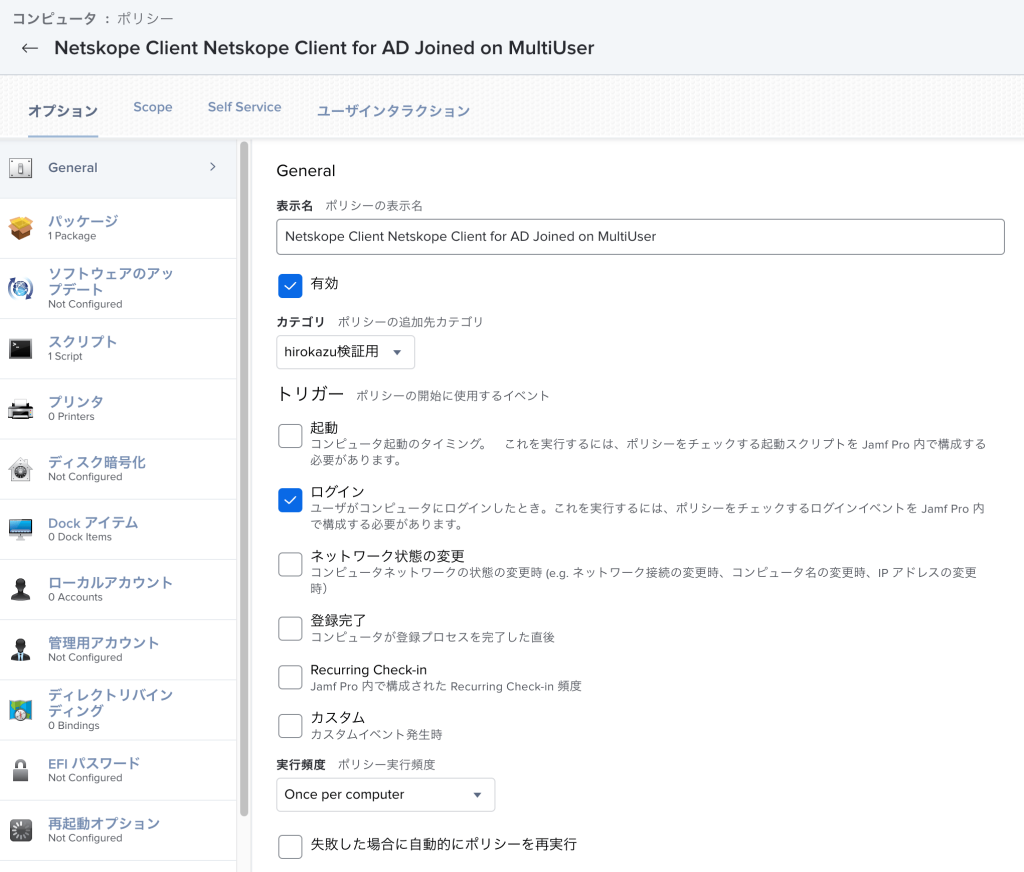Screen dimensions: 1024x872
Task: Click the ポリシー breadcrumb text
Action: [x=145, y=18]
